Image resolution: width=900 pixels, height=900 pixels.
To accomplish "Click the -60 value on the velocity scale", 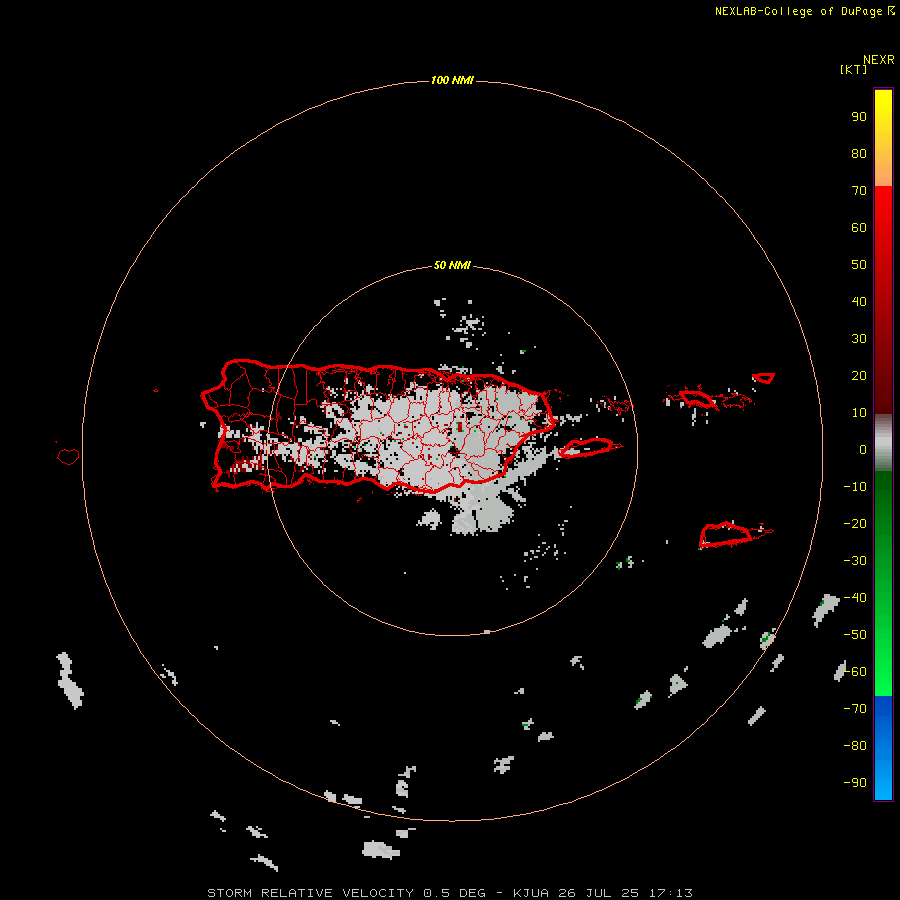I will click(x=855, y=672).
